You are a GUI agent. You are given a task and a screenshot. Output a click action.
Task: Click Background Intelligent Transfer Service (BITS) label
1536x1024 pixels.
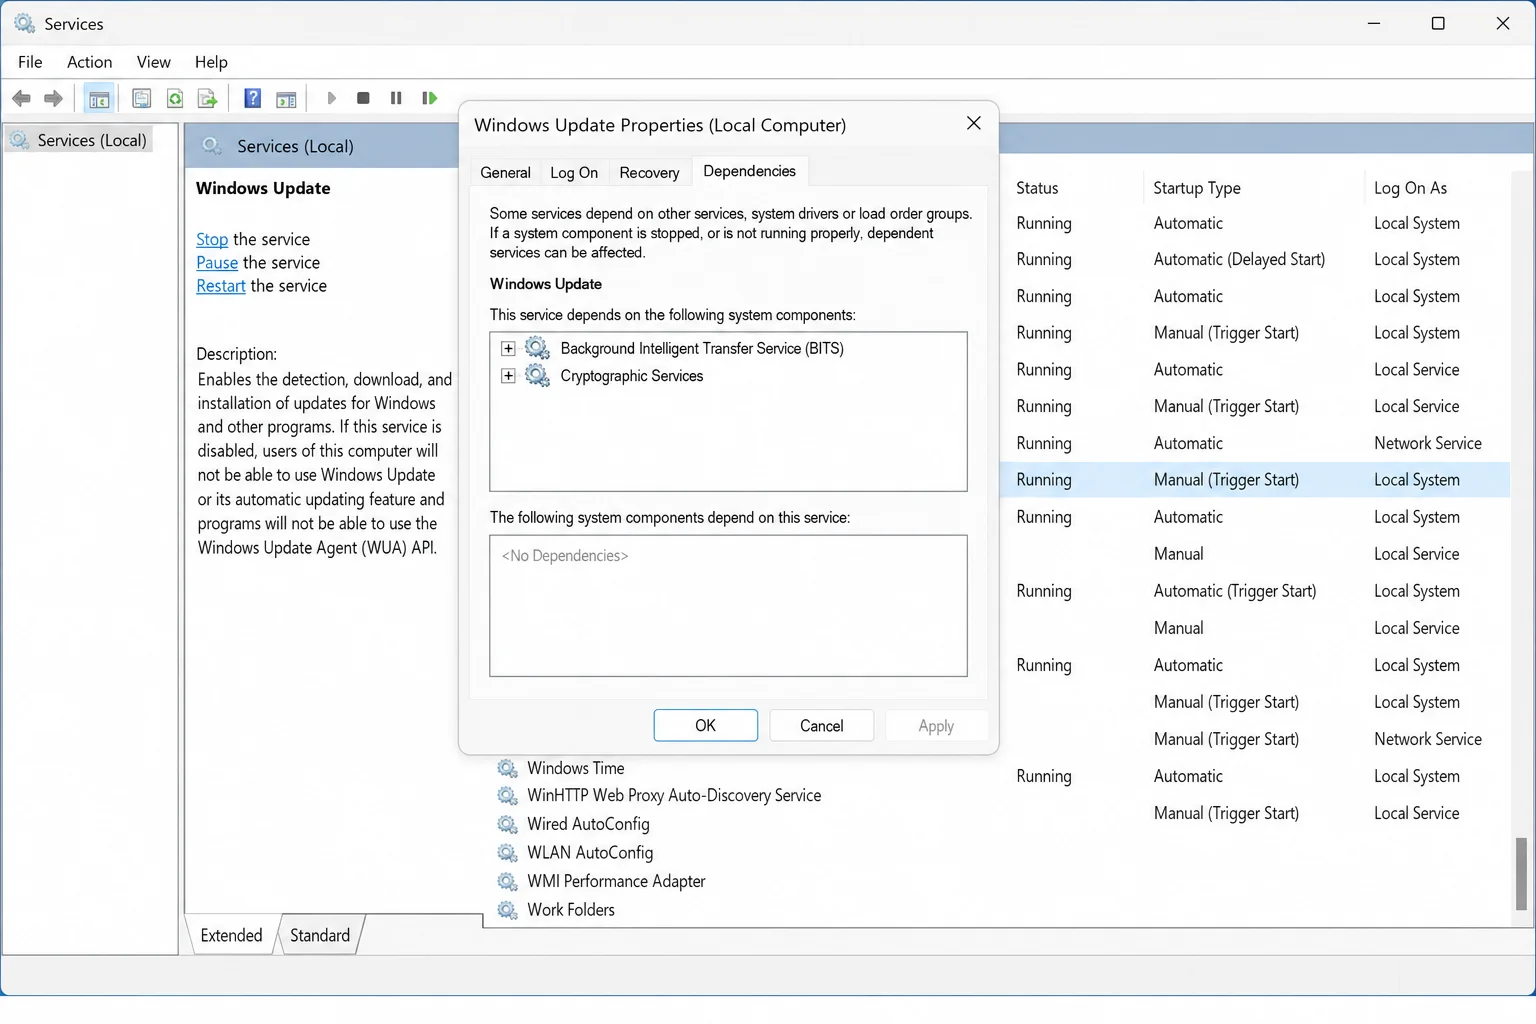702,348
